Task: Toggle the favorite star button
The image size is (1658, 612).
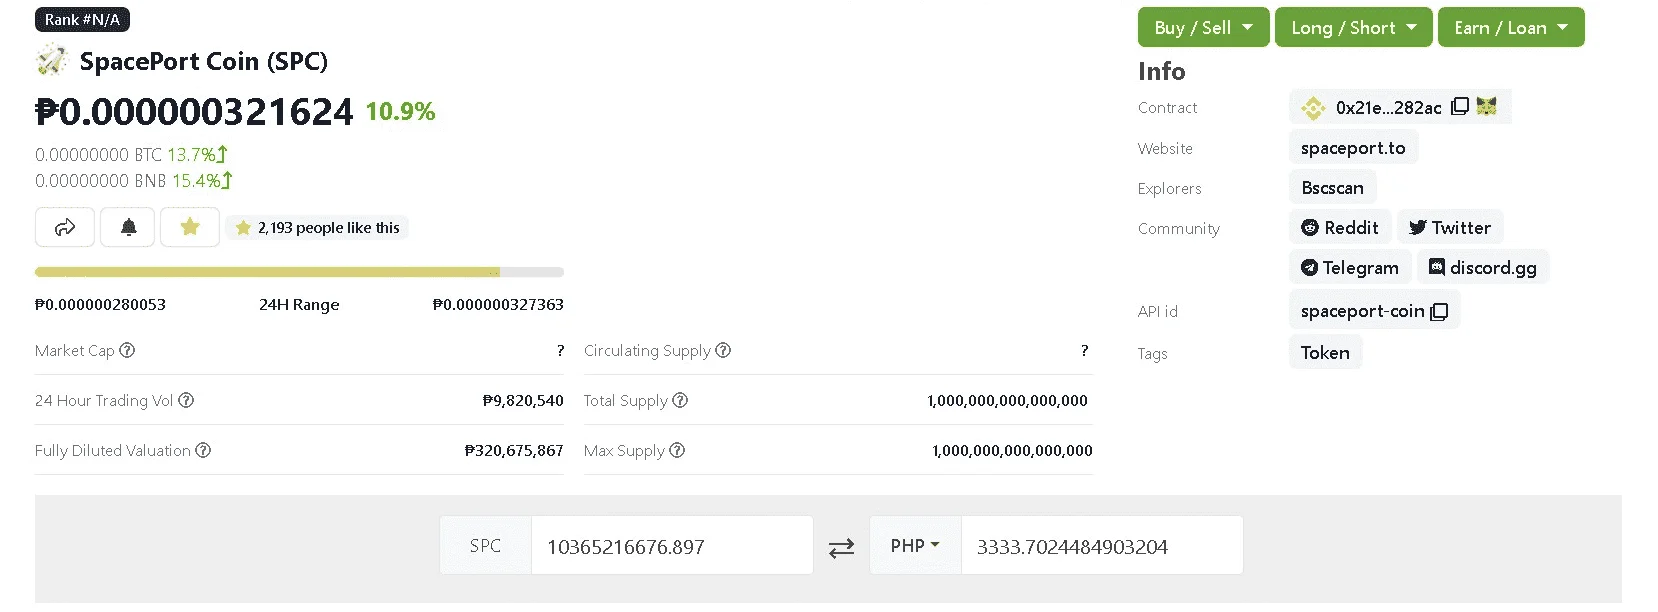Action: click(x=190, y=227)
